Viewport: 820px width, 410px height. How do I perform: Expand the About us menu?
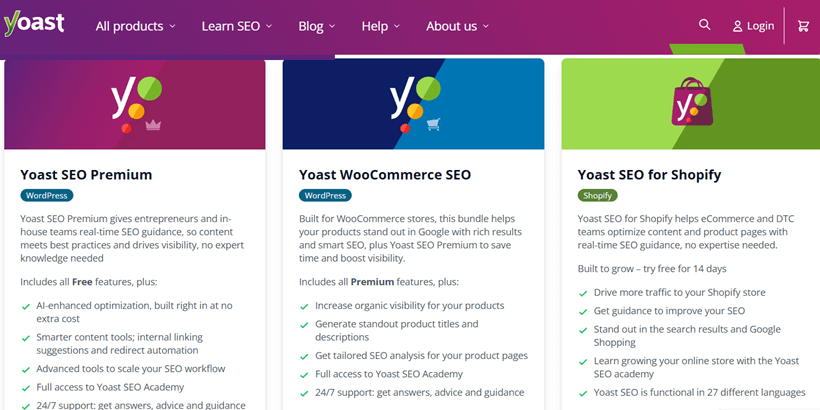pos(458,26)
